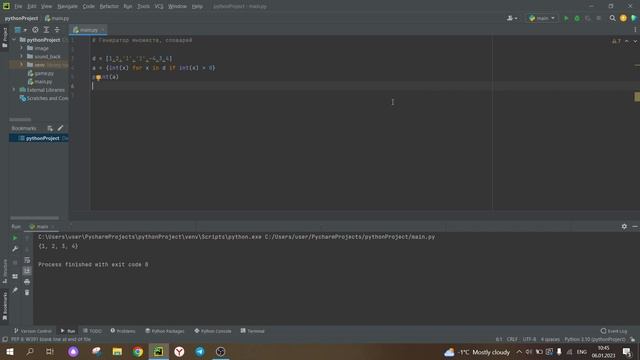Open the Python Packages tool window
The height and width of the screenshot is (360, 640).
(x=165, y=331)
